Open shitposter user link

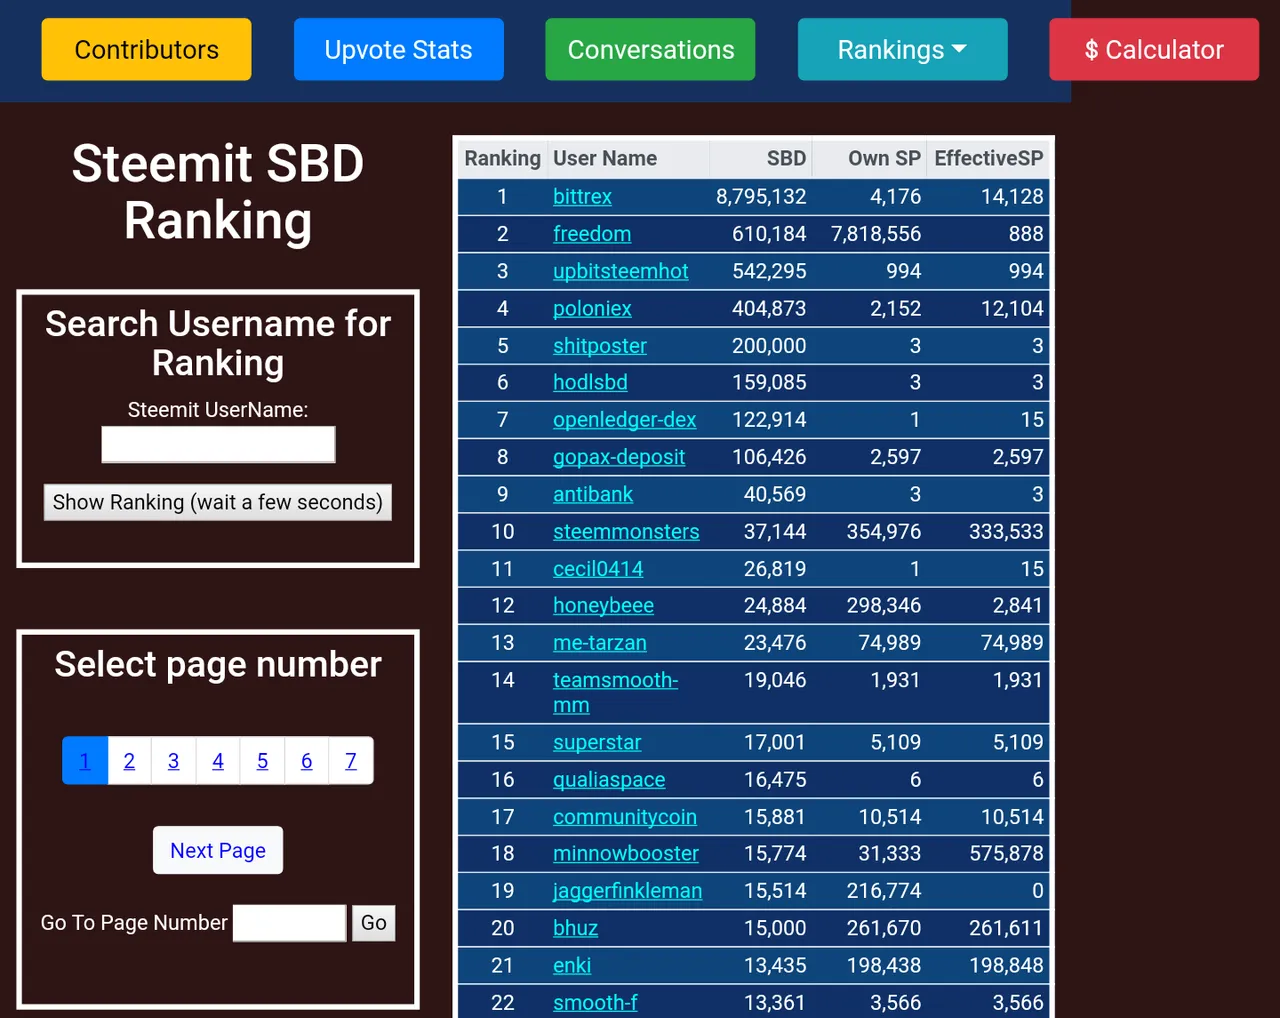[600, 346]
